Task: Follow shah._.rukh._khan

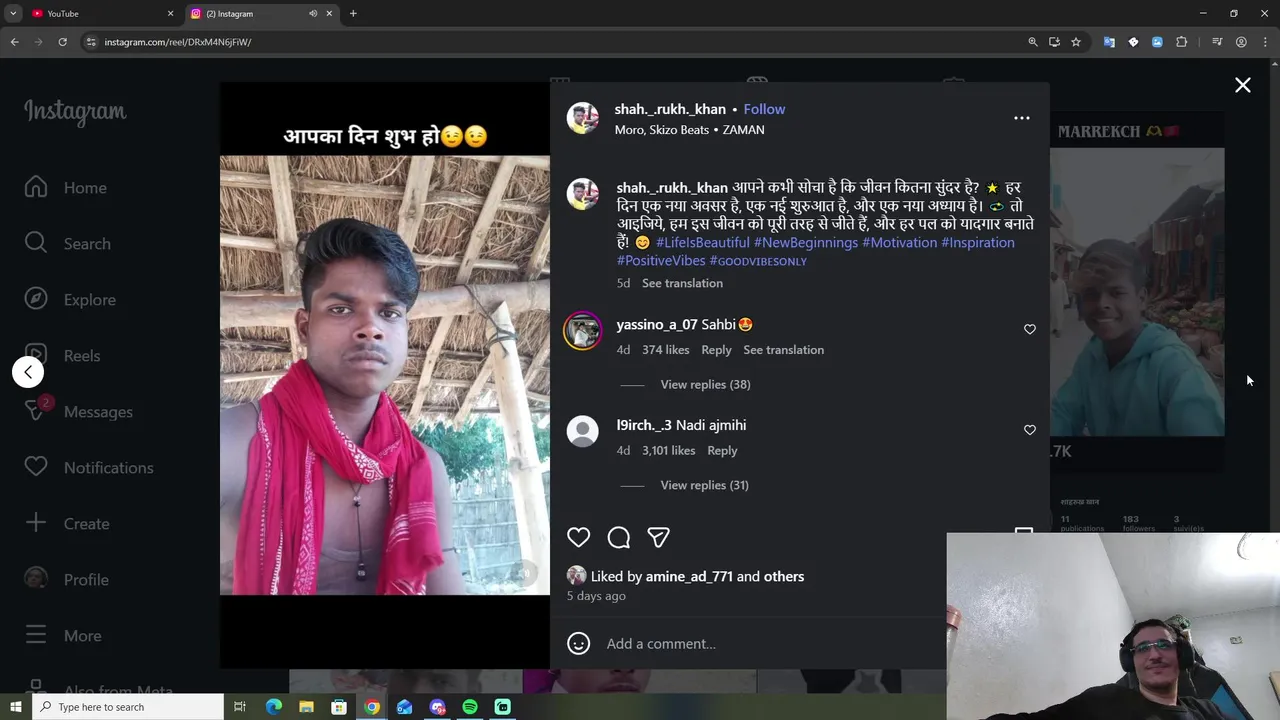Action: [764, 109]
